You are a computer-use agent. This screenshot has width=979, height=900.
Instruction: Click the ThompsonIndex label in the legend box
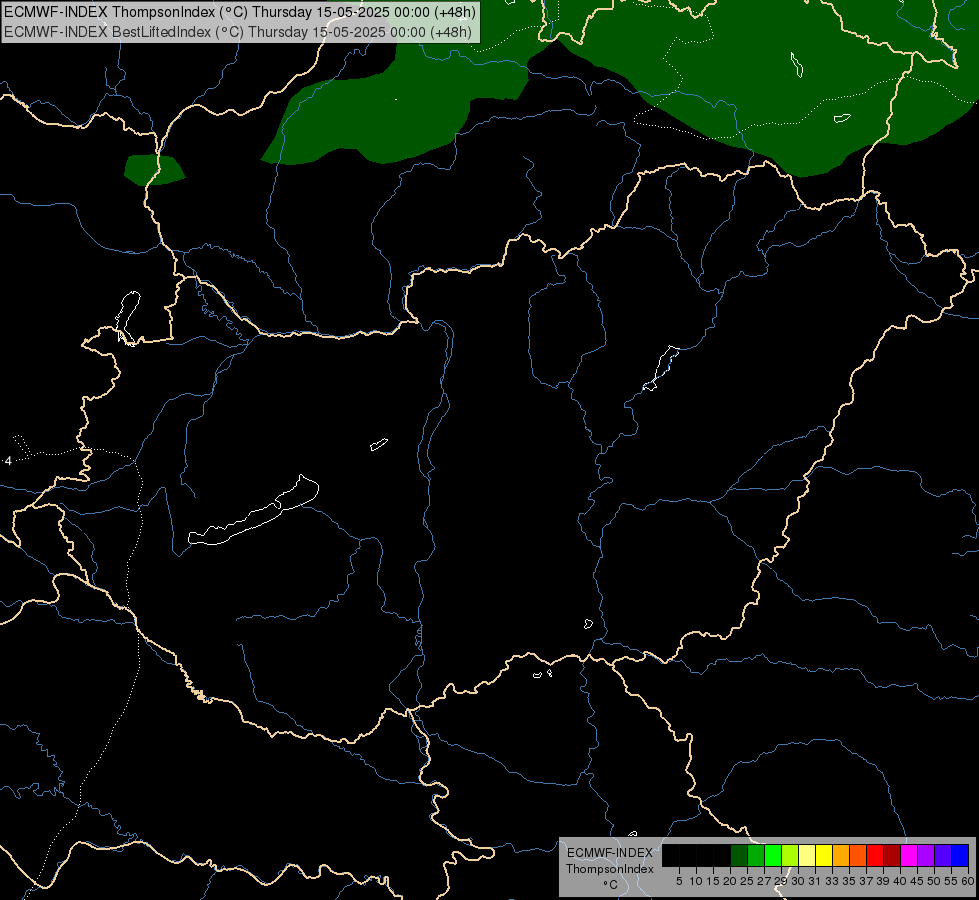pyautogui.click(x=609, y=869)
